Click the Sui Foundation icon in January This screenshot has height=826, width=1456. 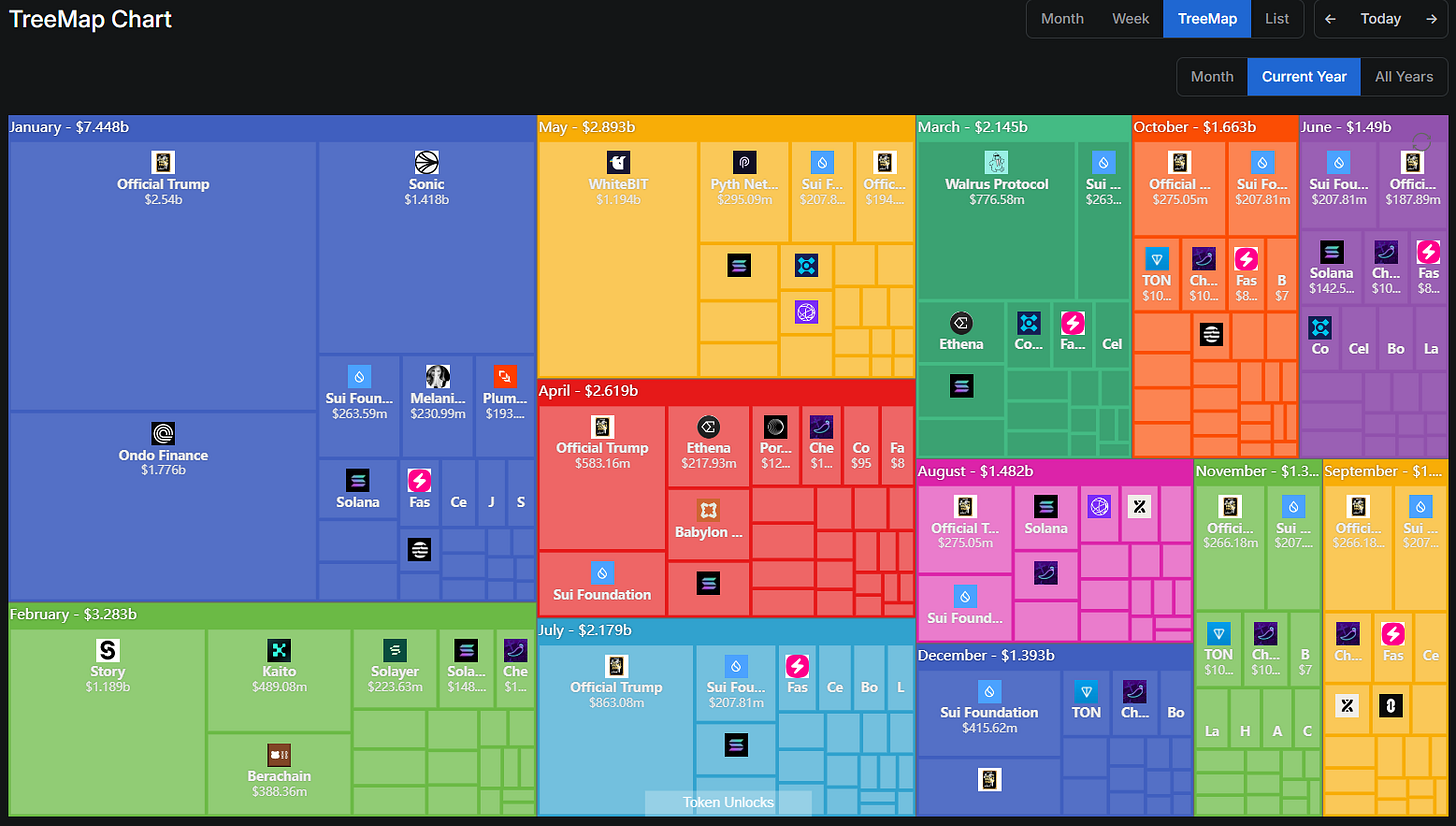pos(360,376)
